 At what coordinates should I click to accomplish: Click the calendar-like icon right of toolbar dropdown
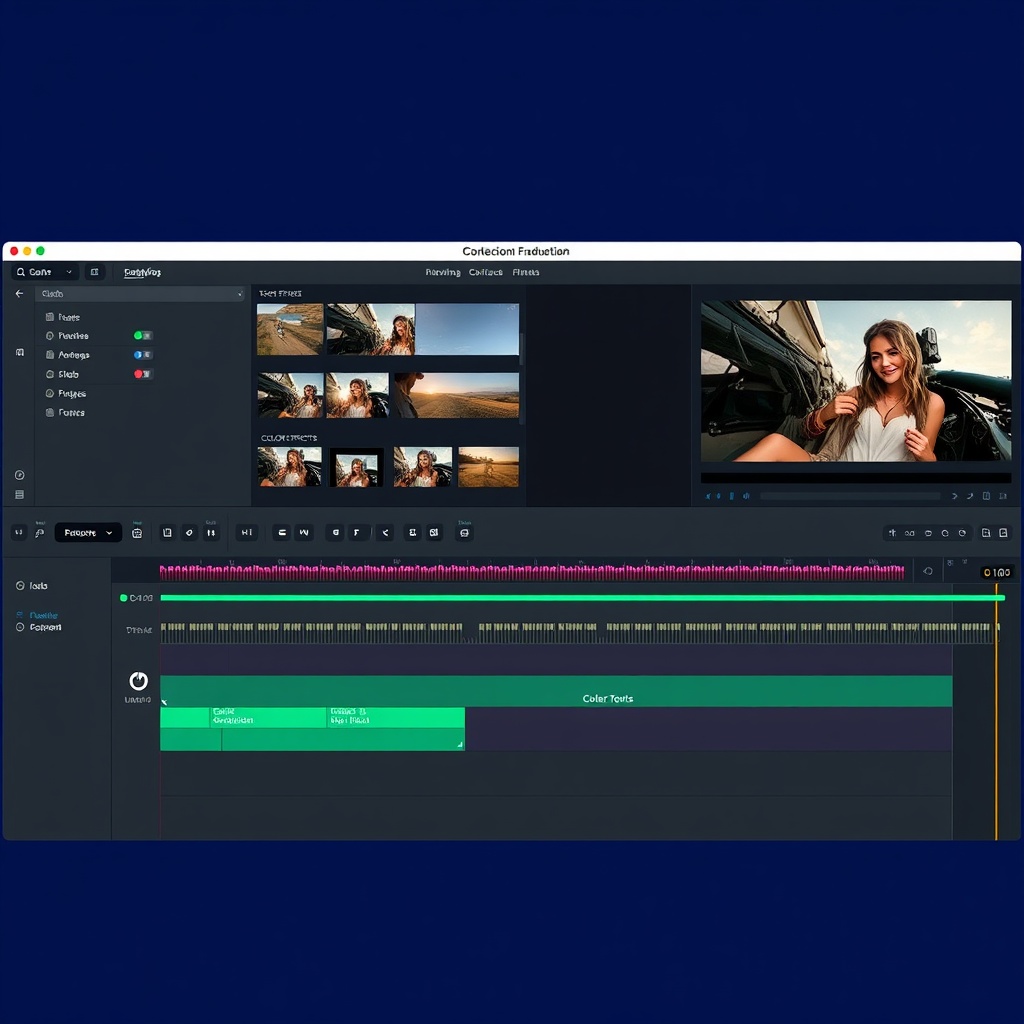click(137, 534)
